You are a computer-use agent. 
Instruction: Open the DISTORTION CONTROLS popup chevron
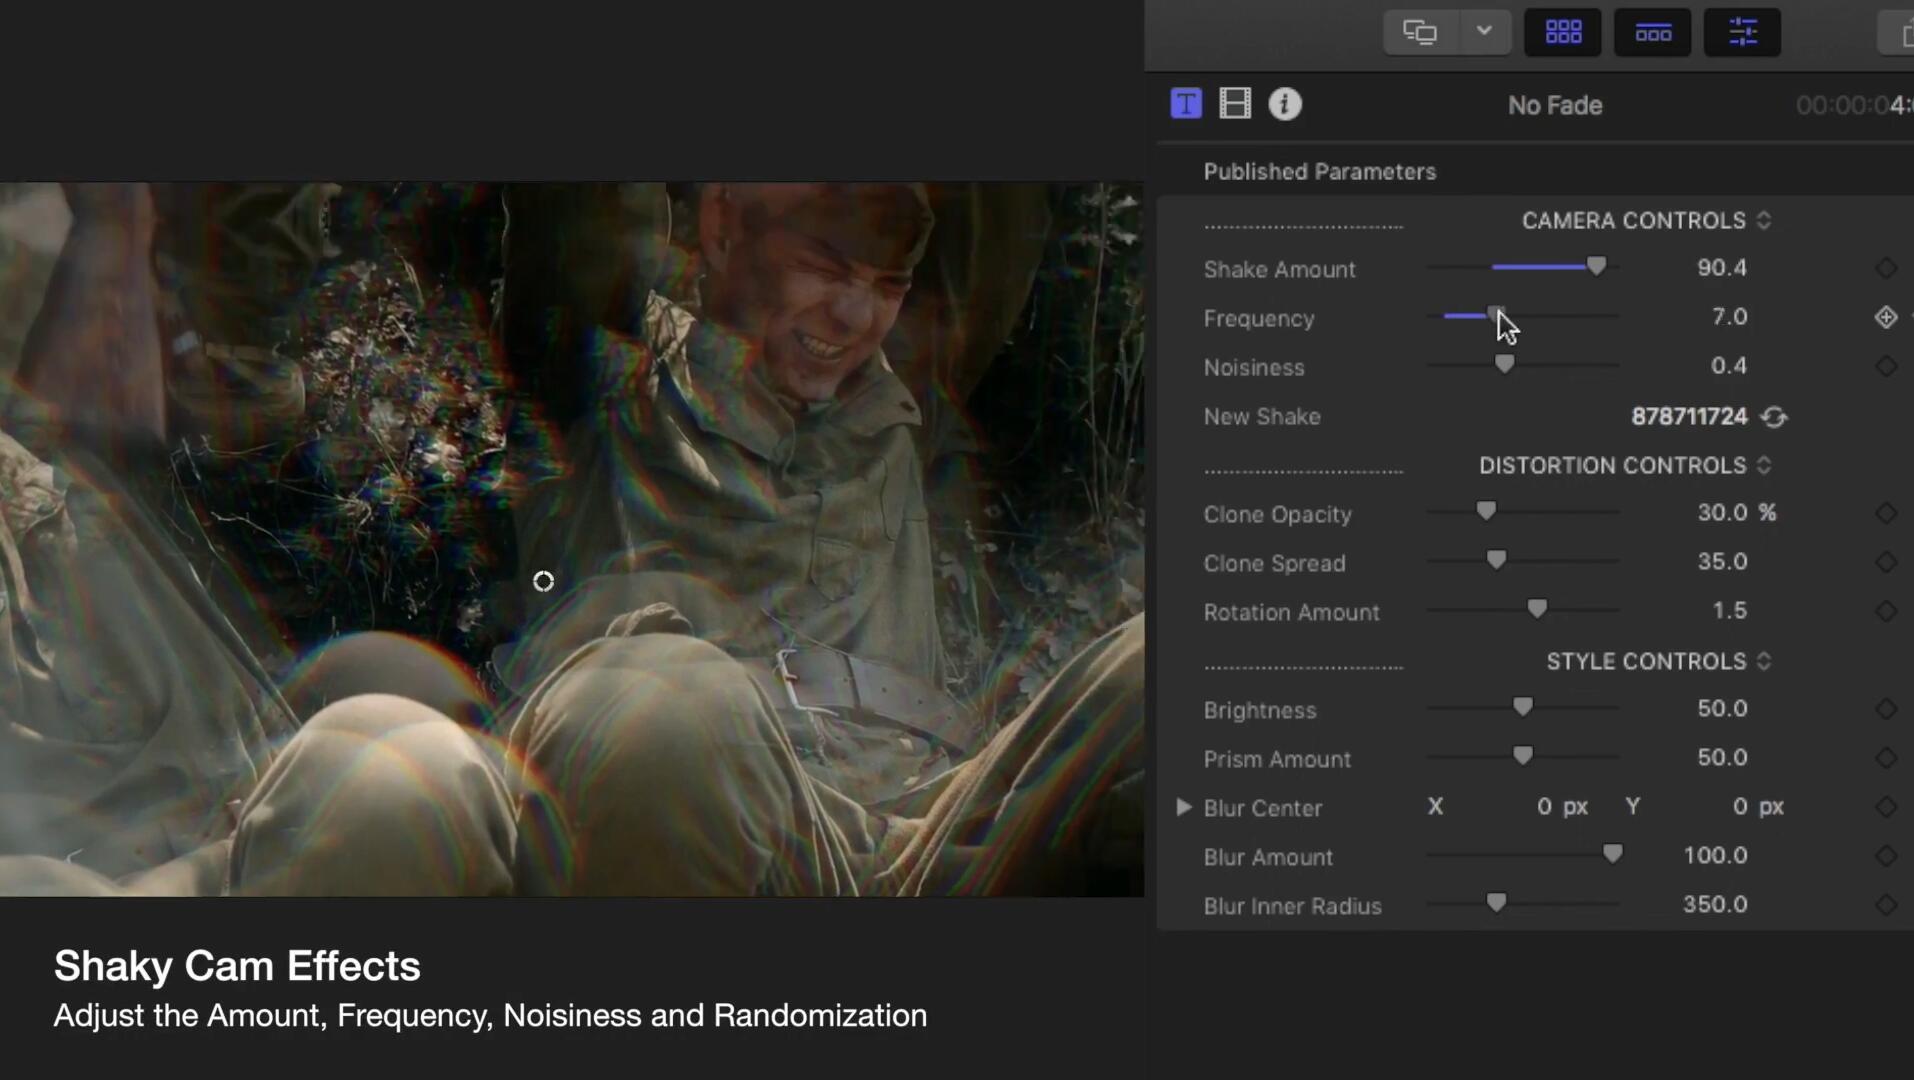(x=1763, y=465)
